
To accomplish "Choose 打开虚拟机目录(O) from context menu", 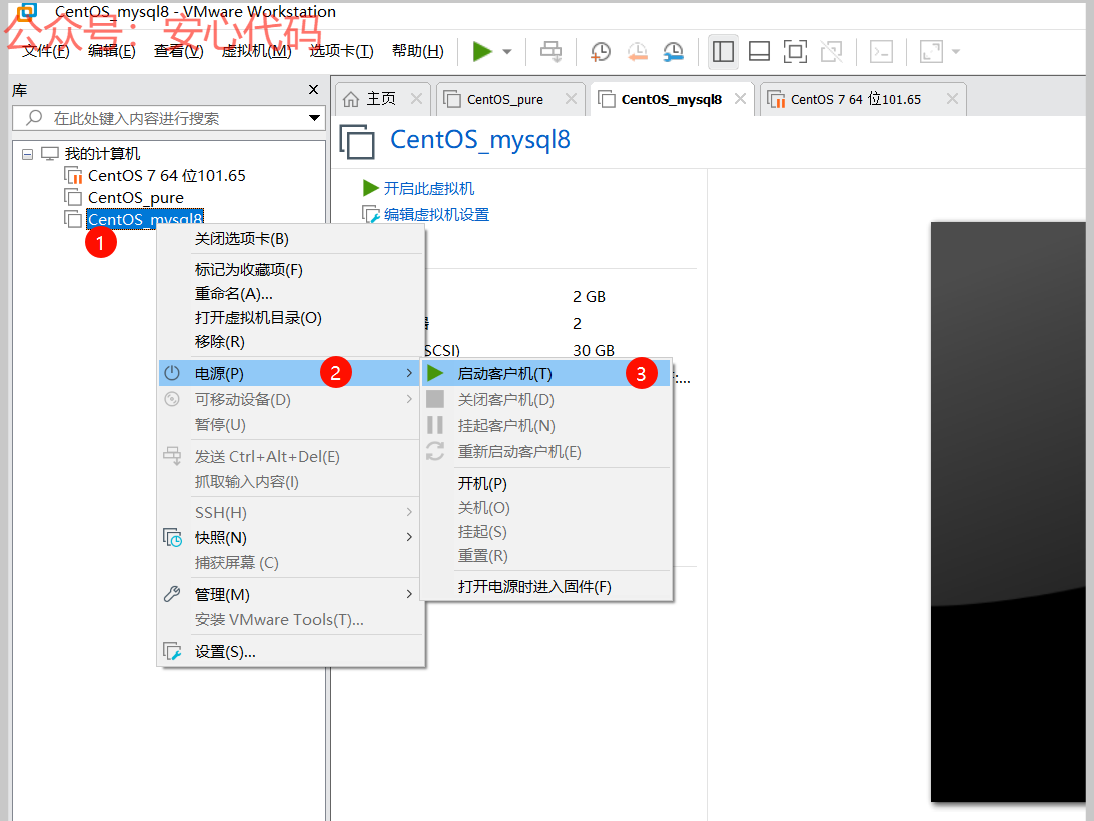I will [x=291, y=317].
